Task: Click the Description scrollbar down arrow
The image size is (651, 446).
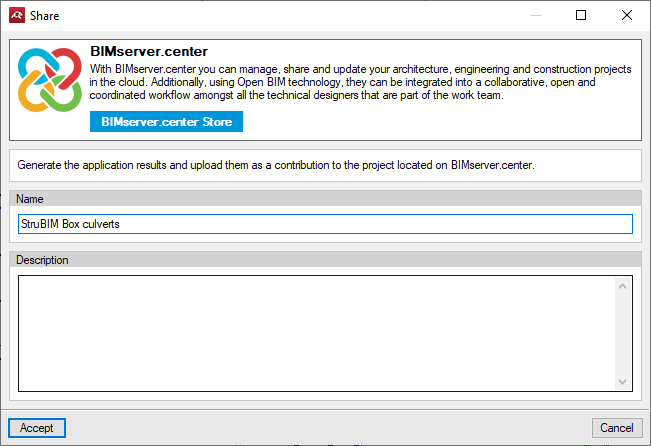Action: 622,382
